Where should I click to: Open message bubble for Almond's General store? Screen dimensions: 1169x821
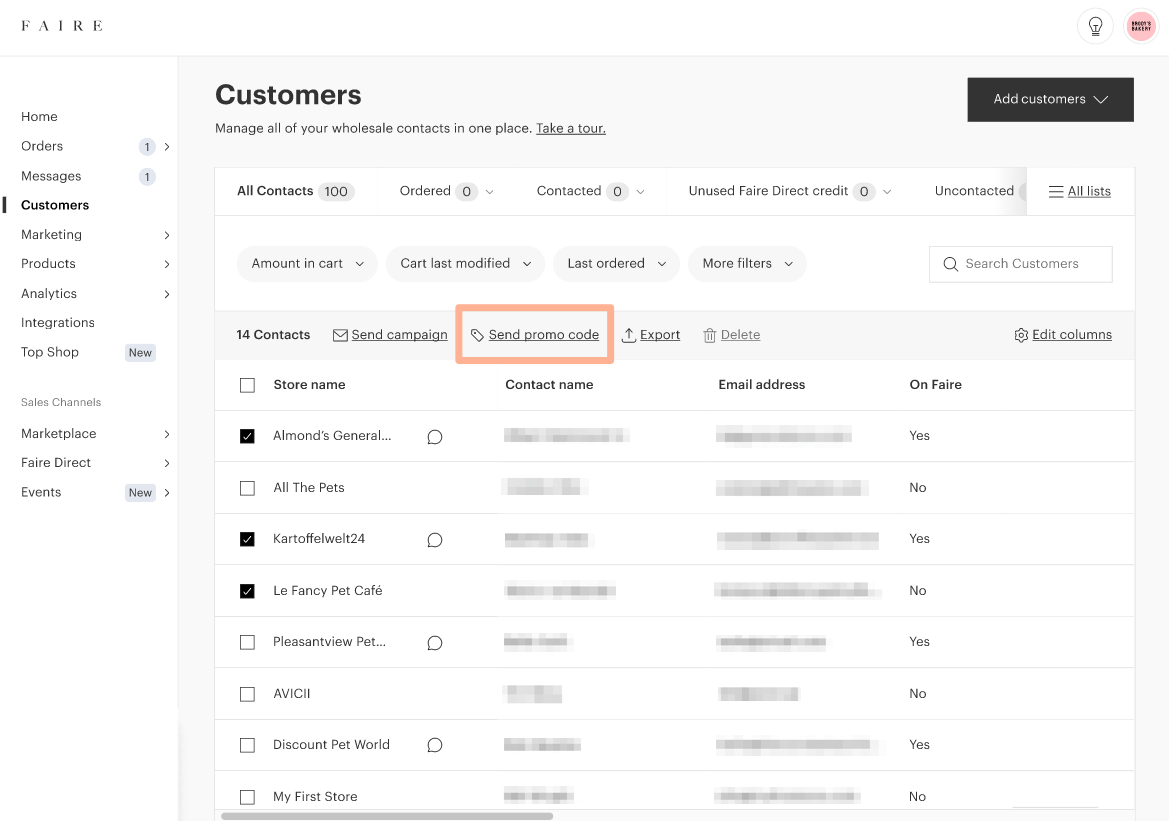tap(435, 437)
